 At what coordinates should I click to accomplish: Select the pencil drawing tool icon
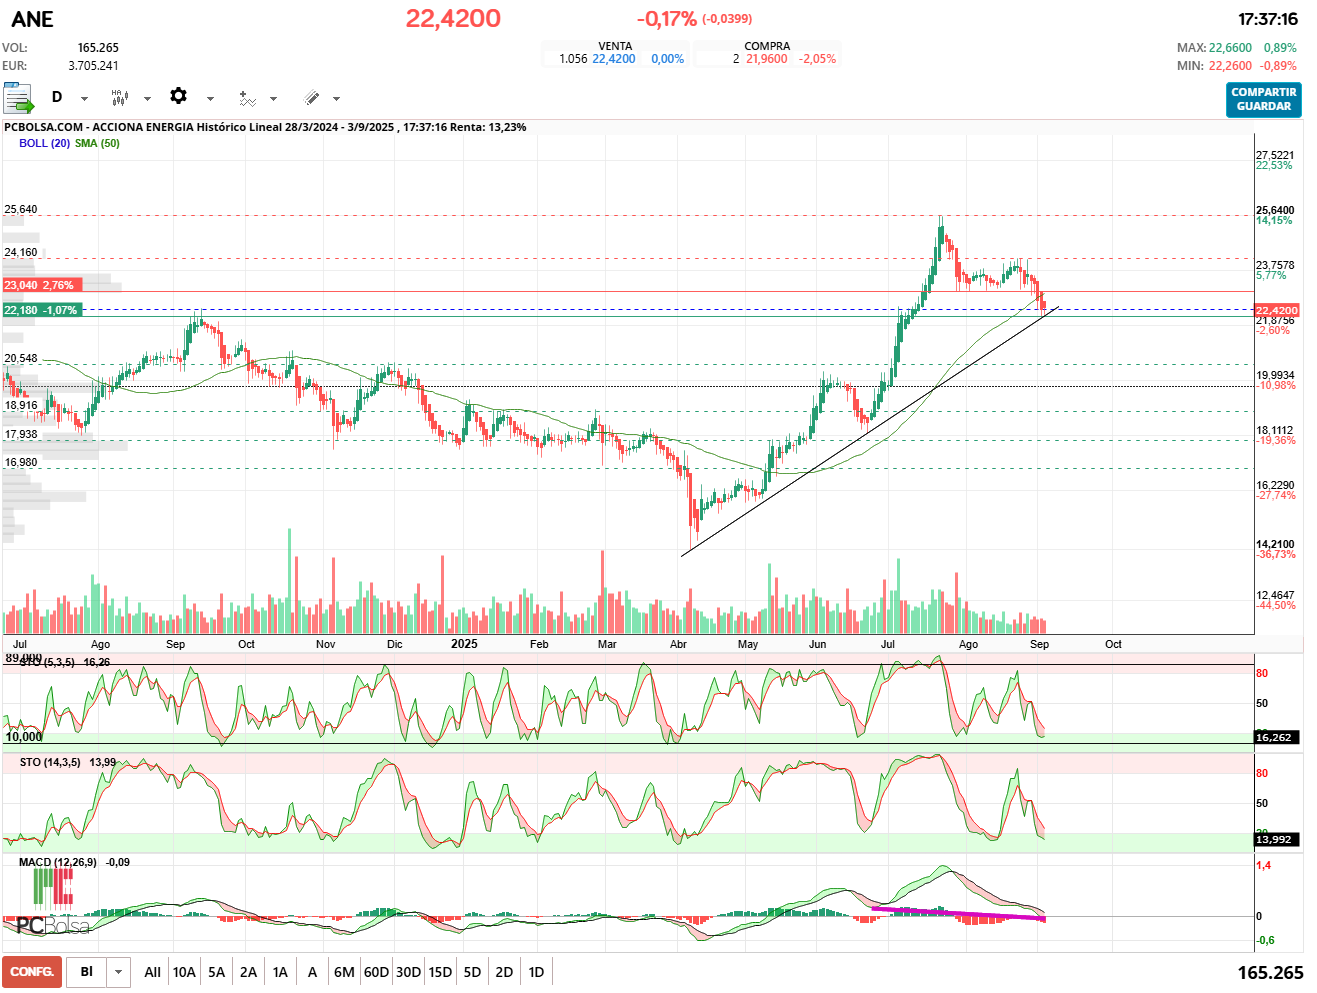pyautogui.click(x=312, y=98)
